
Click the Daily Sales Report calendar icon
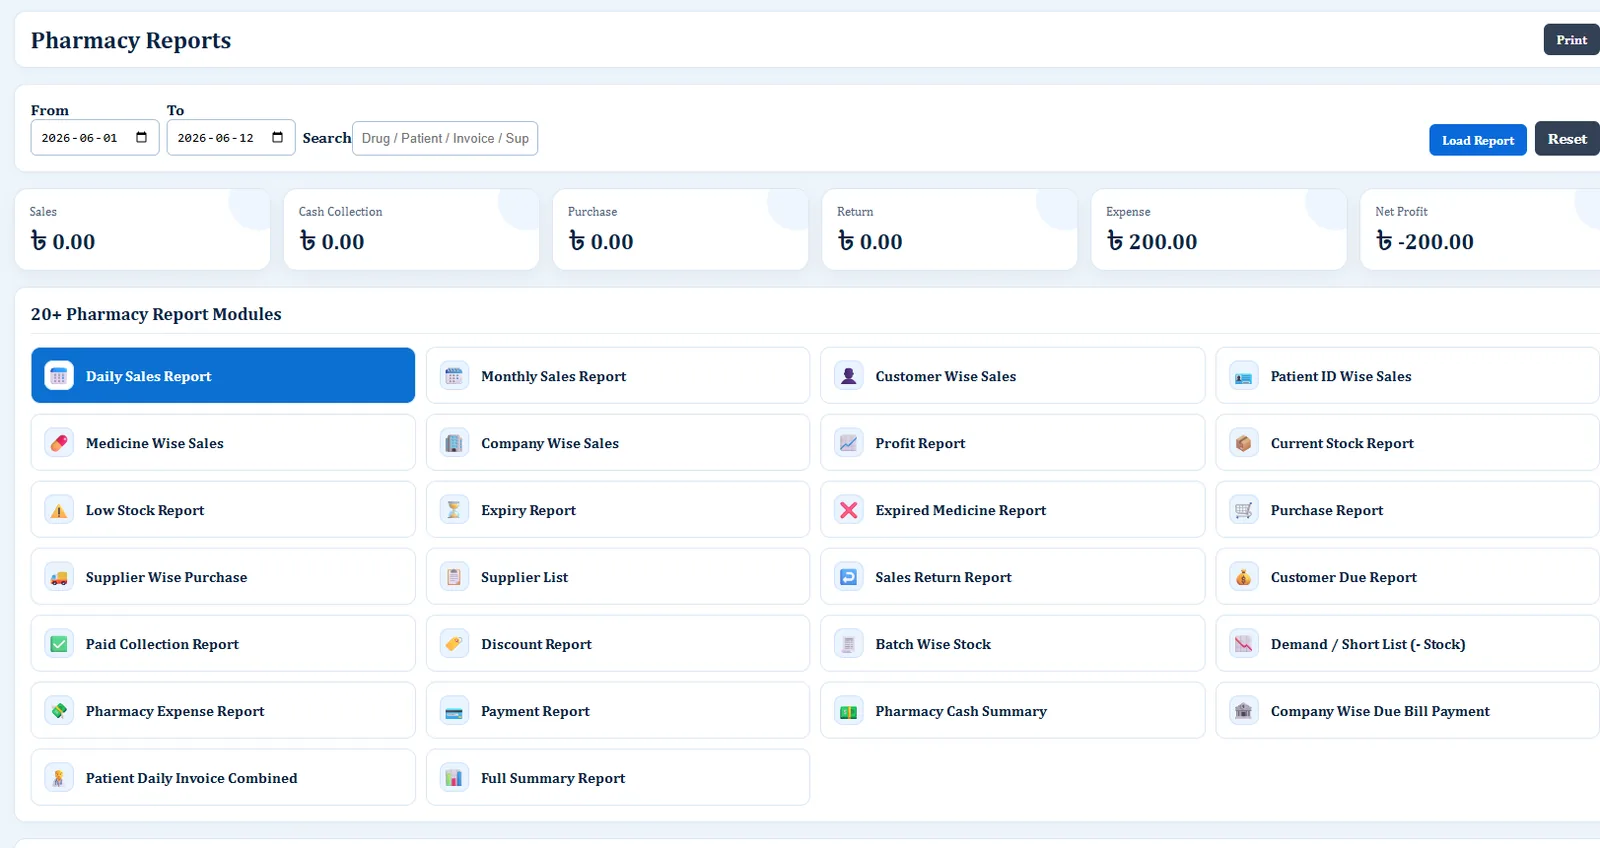coord(59,376)
